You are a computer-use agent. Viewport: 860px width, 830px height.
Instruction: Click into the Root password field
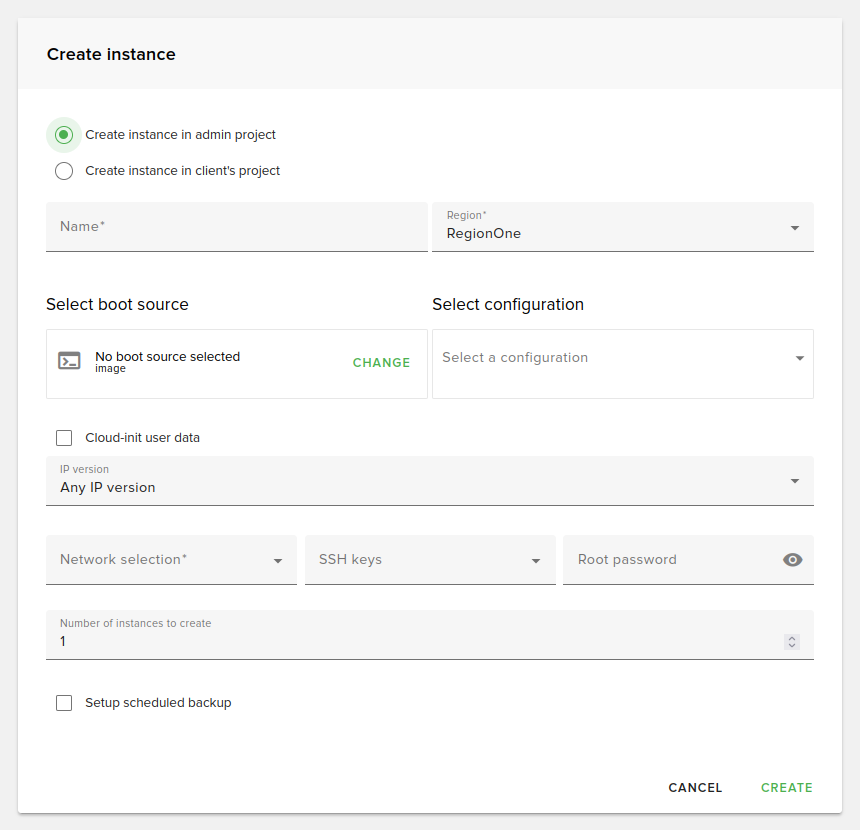coord(670,560)
